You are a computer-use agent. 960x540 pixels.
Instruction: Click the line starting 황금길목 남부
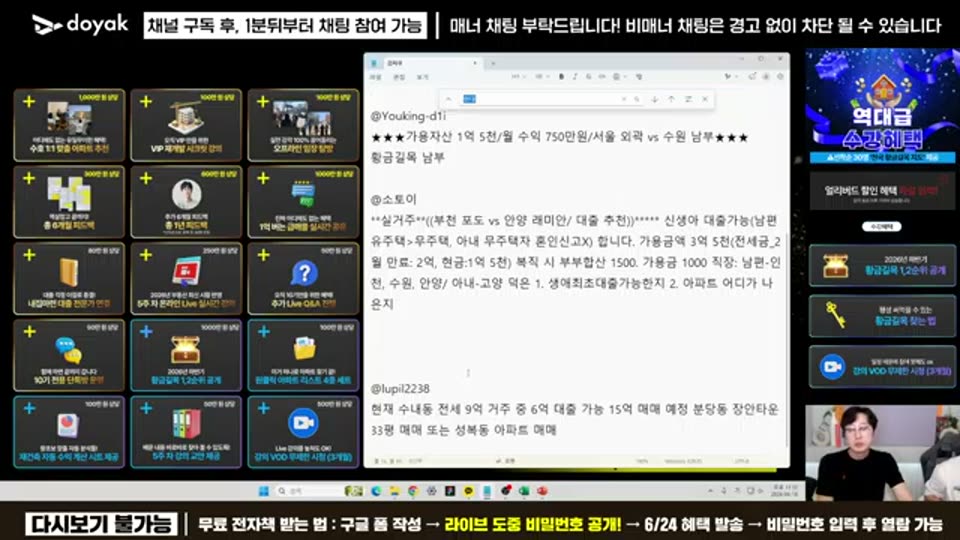[408, 157]
